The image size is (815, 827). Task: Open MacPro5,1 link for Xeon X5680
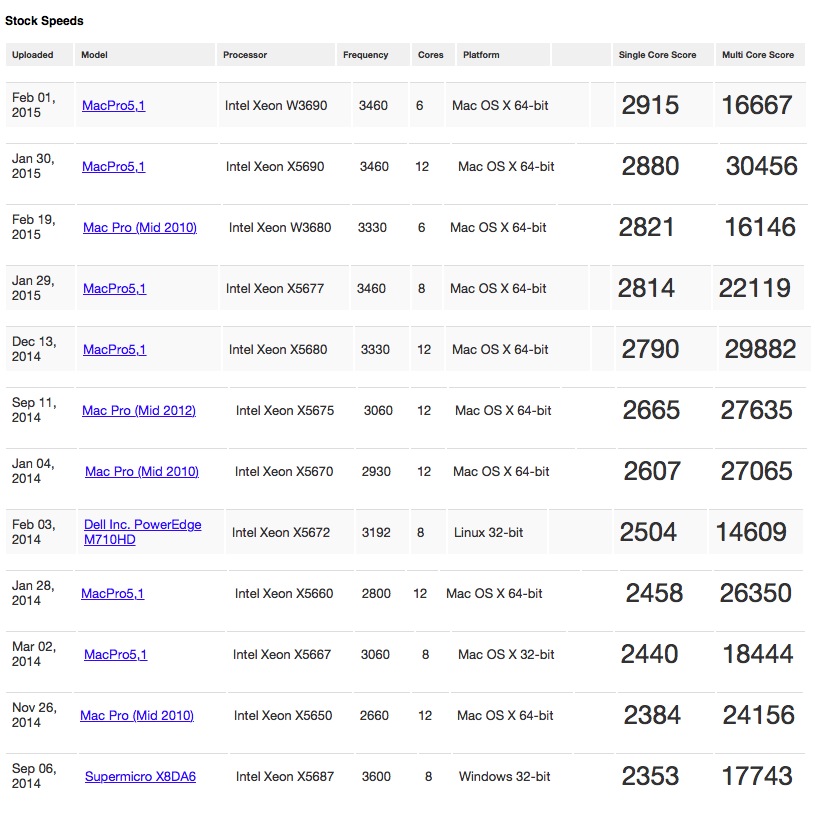point(114,350)
